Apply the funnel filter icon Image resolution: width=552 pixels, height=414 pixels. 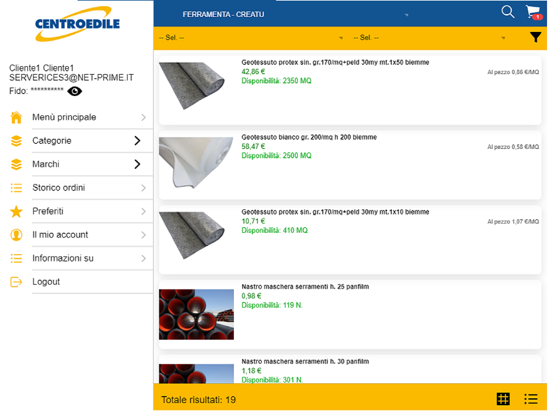click(x=535, y=37)
